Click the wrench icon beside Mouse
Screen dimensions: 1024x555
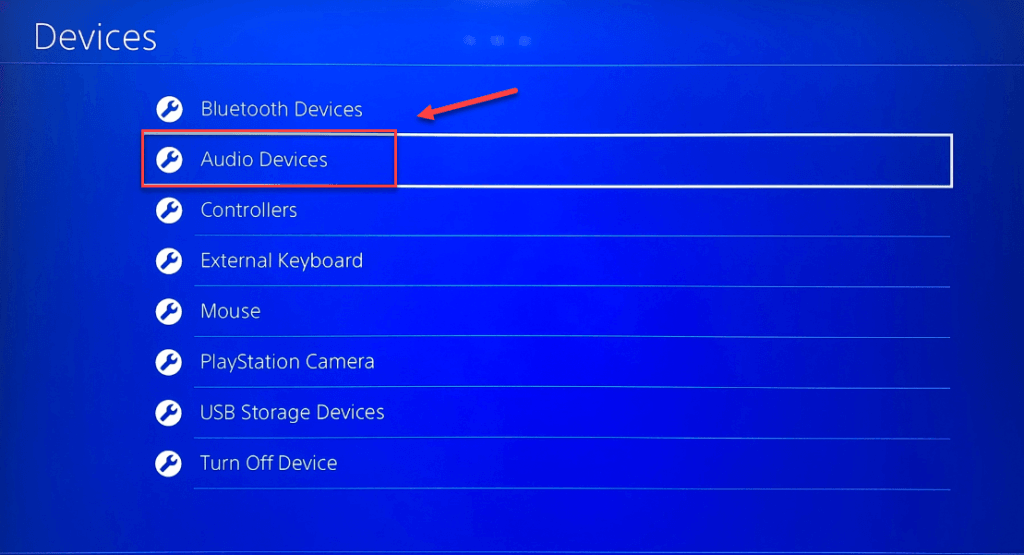point(169,311)
